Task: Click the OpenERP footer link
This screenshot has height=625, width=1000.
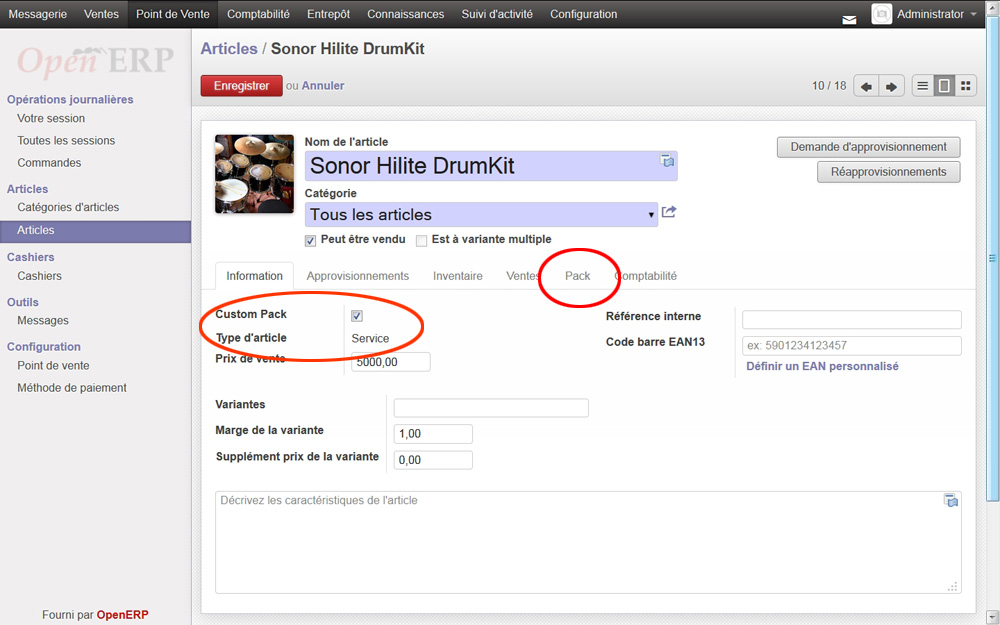Action: [122, 615]
